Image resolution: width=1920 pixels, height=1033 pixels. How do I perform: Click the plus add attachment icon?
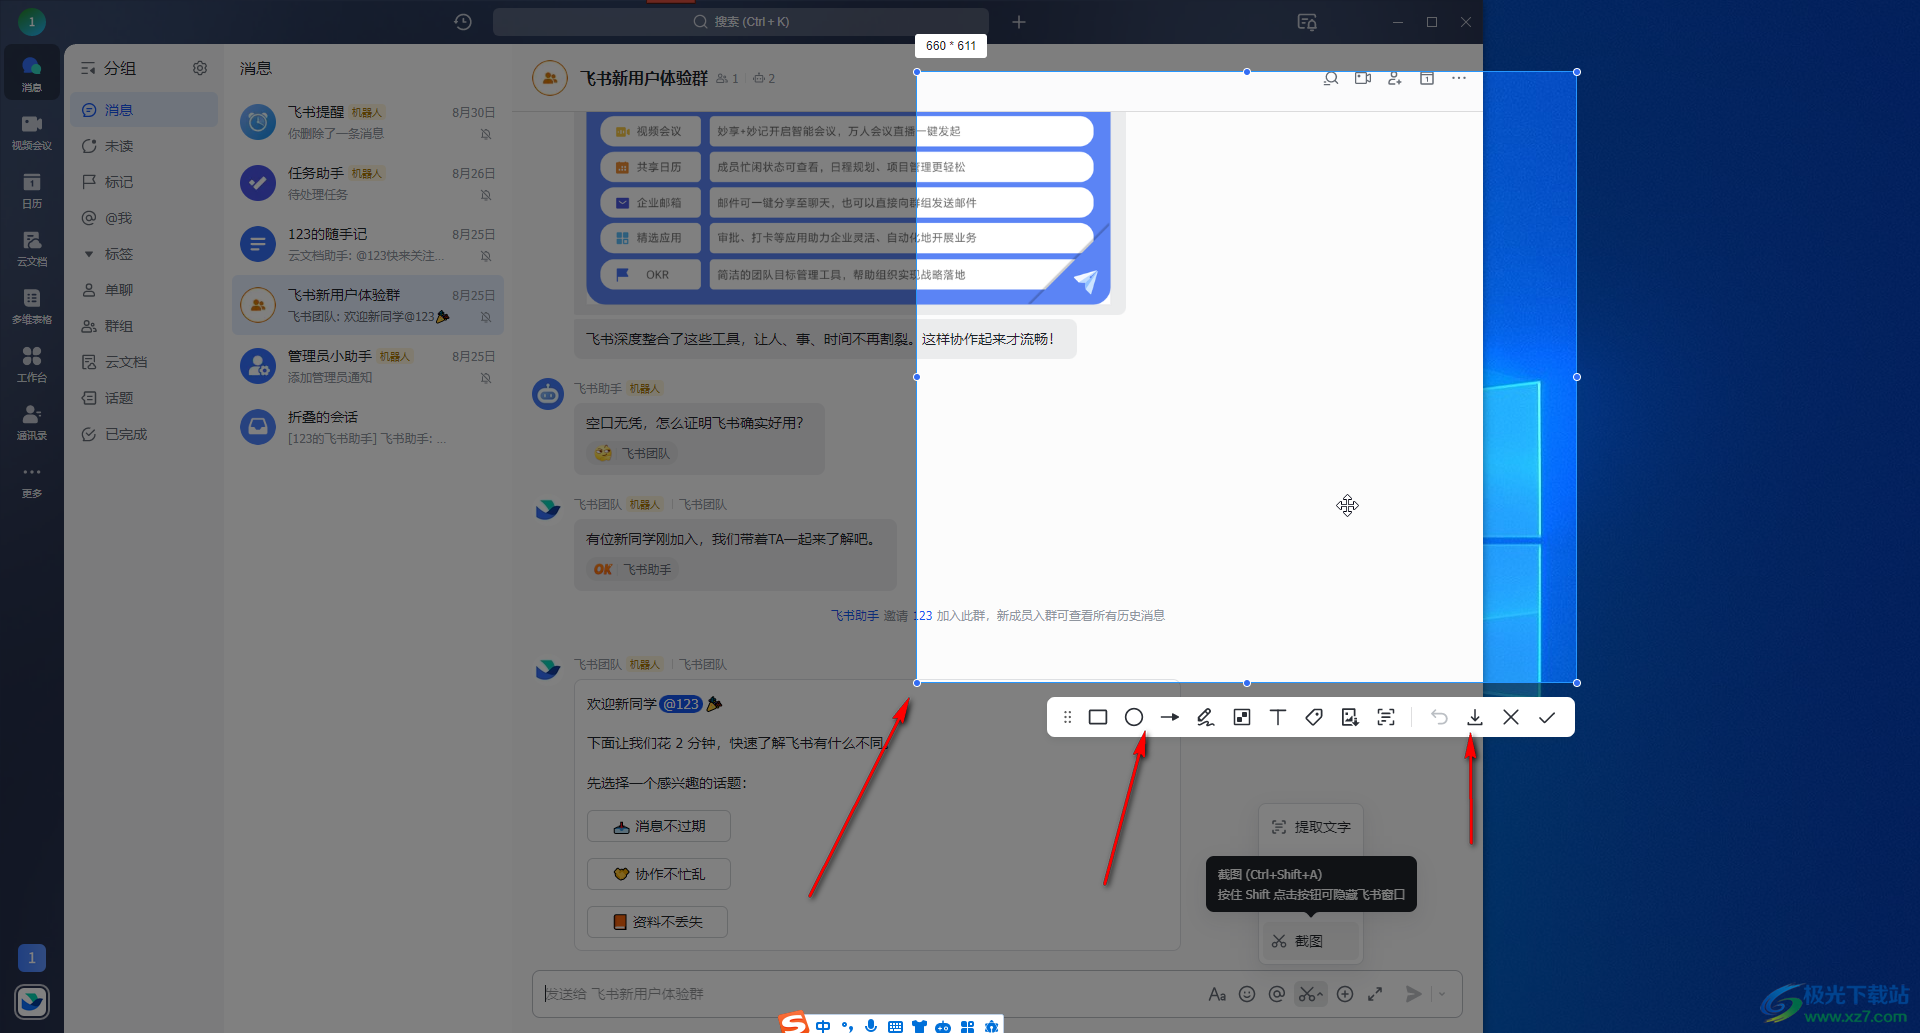pyautogui.click(x=1345, y=994)
